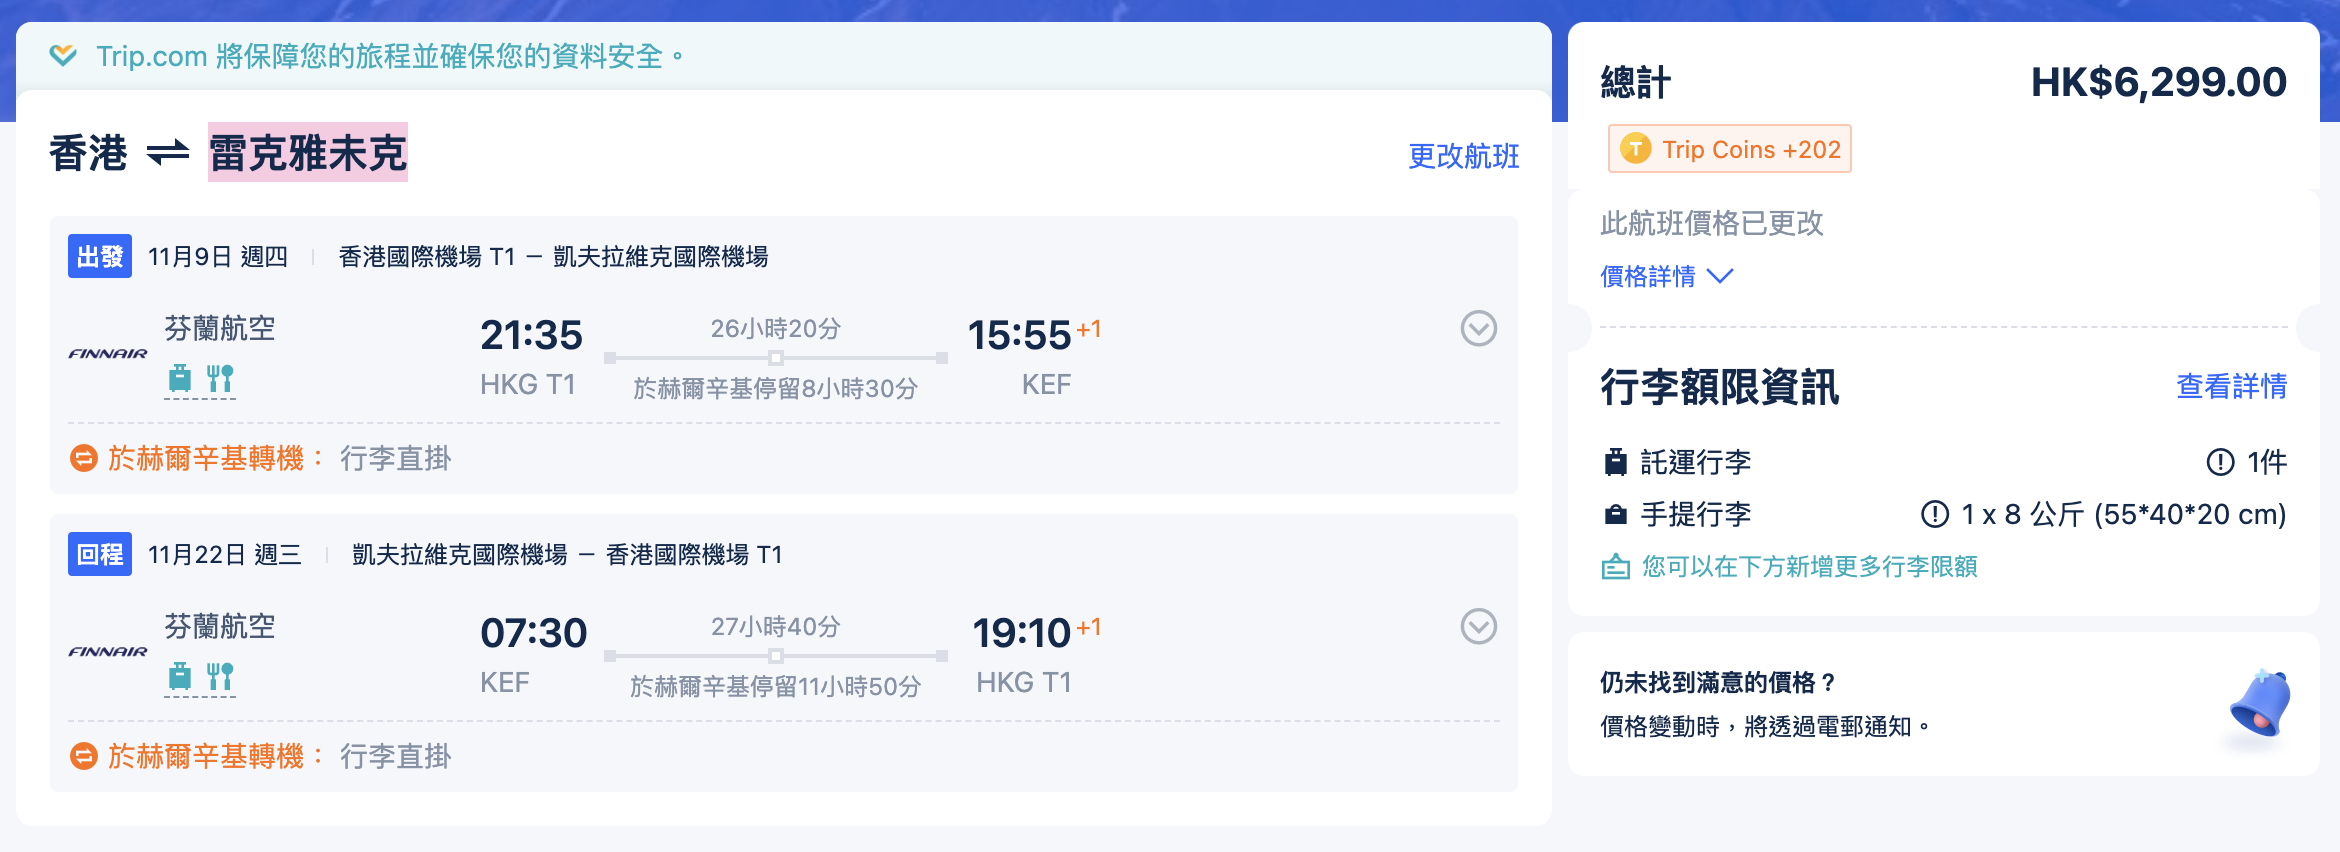Click the orange transfer icon under the departure flight

tap(83, 459)
